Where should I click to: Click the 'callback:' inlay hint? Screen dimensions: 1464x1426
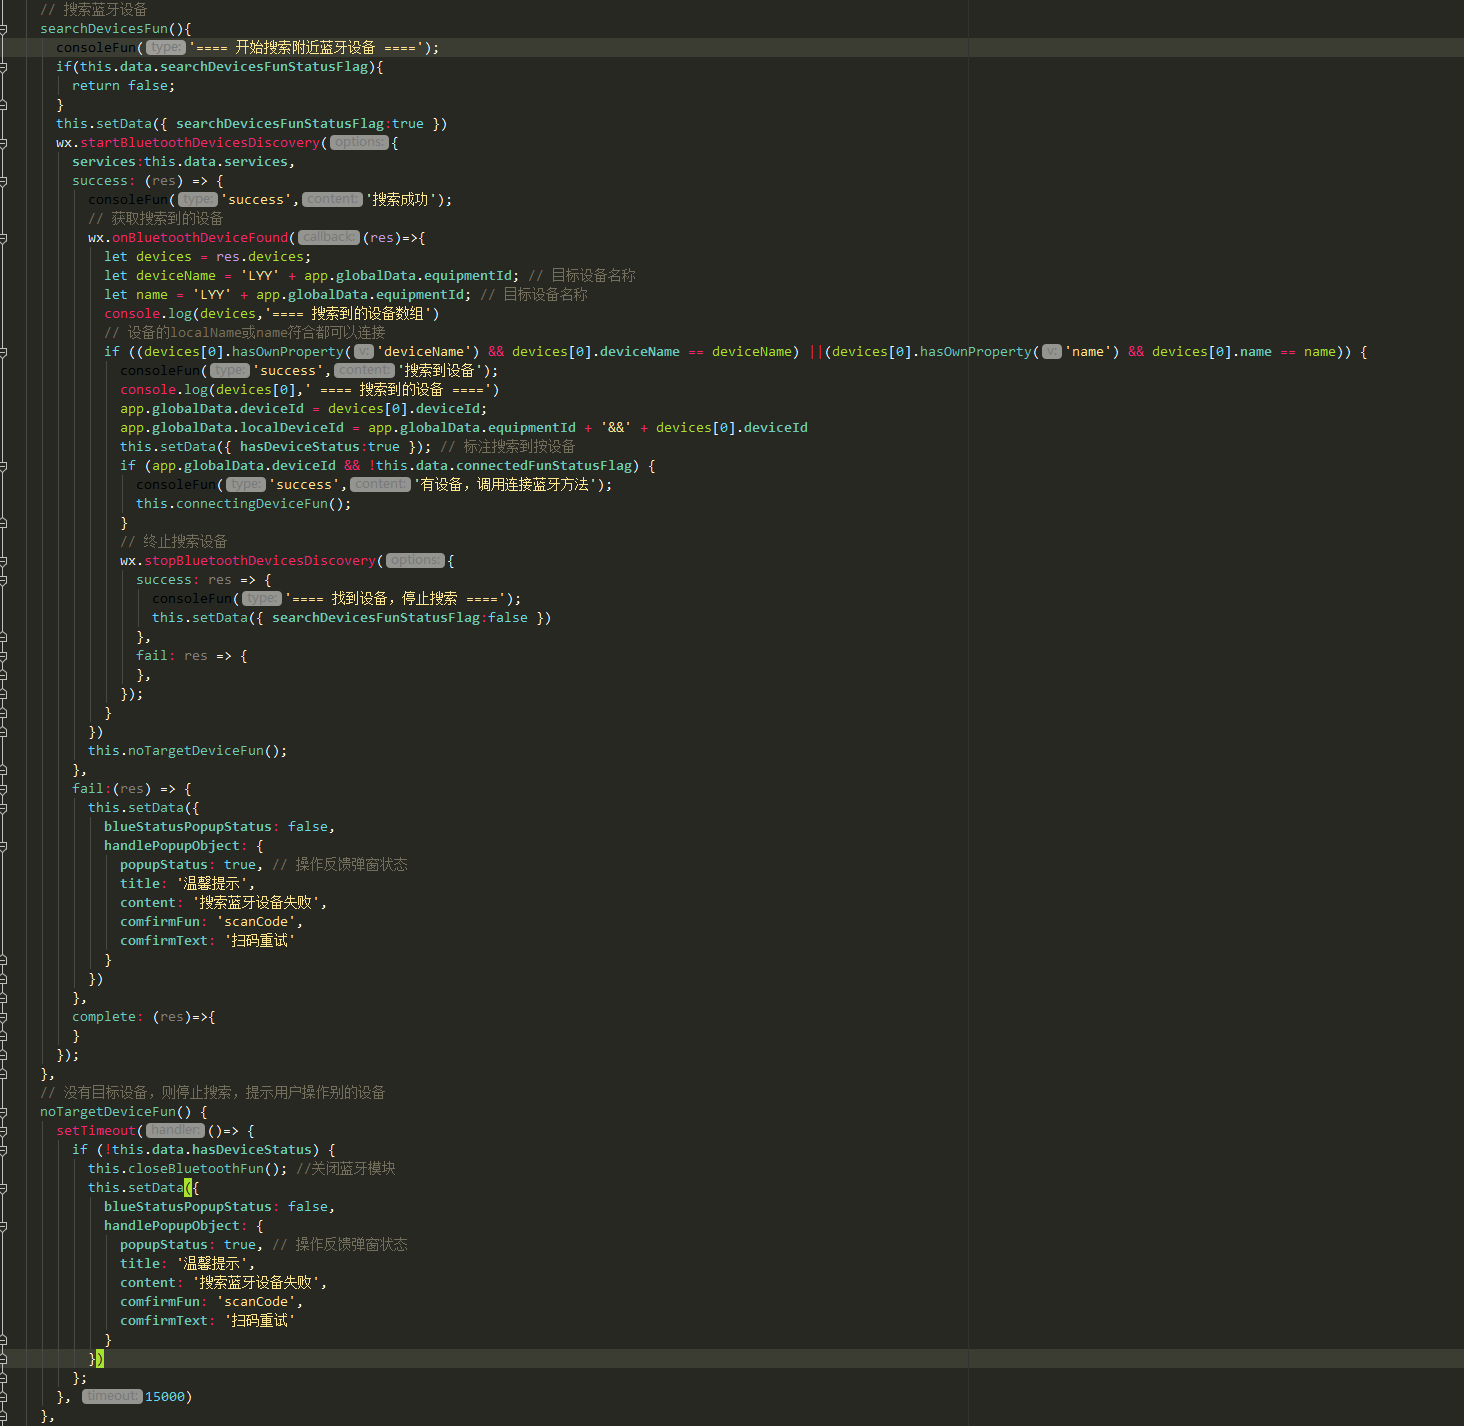(328, 238)
